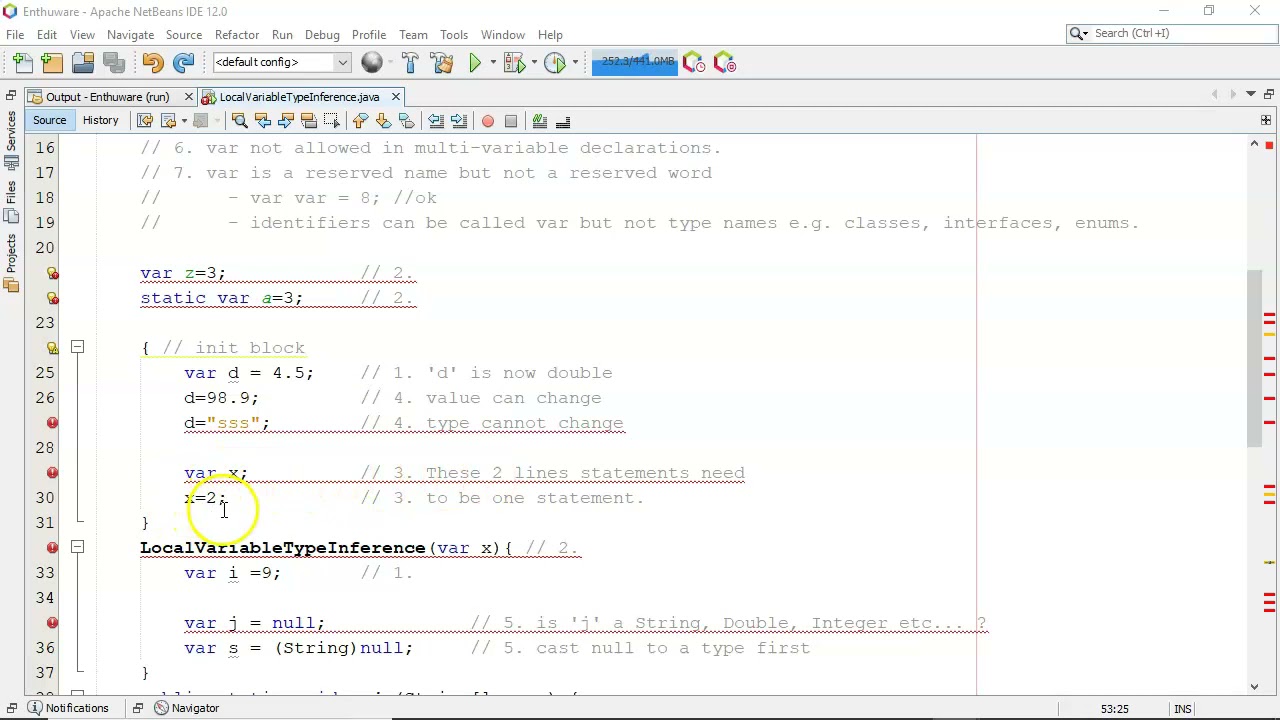Viewport: 1280px width, 720px height.
Task: Start macro recording red button
Action: [487, 121]
